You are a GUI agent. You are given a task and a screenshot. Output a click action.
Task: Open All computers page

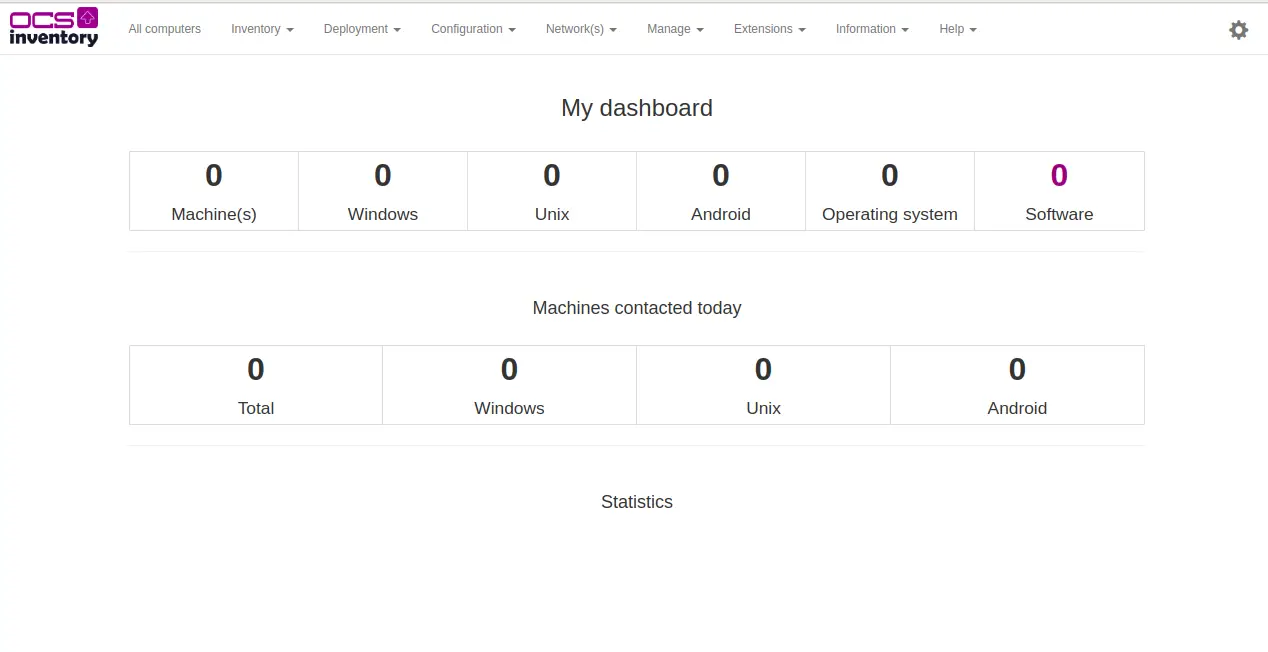click(x=165, y=29)
